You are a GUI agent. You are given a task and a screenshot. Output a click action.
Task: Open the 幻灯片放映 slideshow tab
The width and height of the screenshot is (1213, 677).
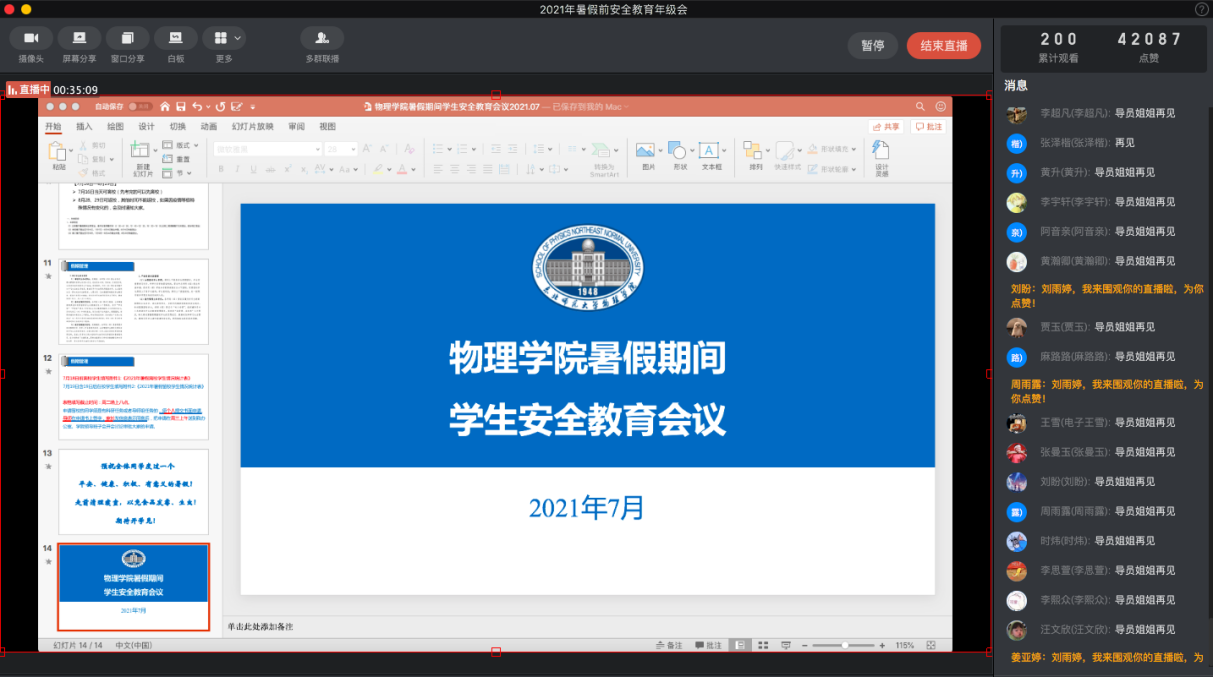coord(252,127)
